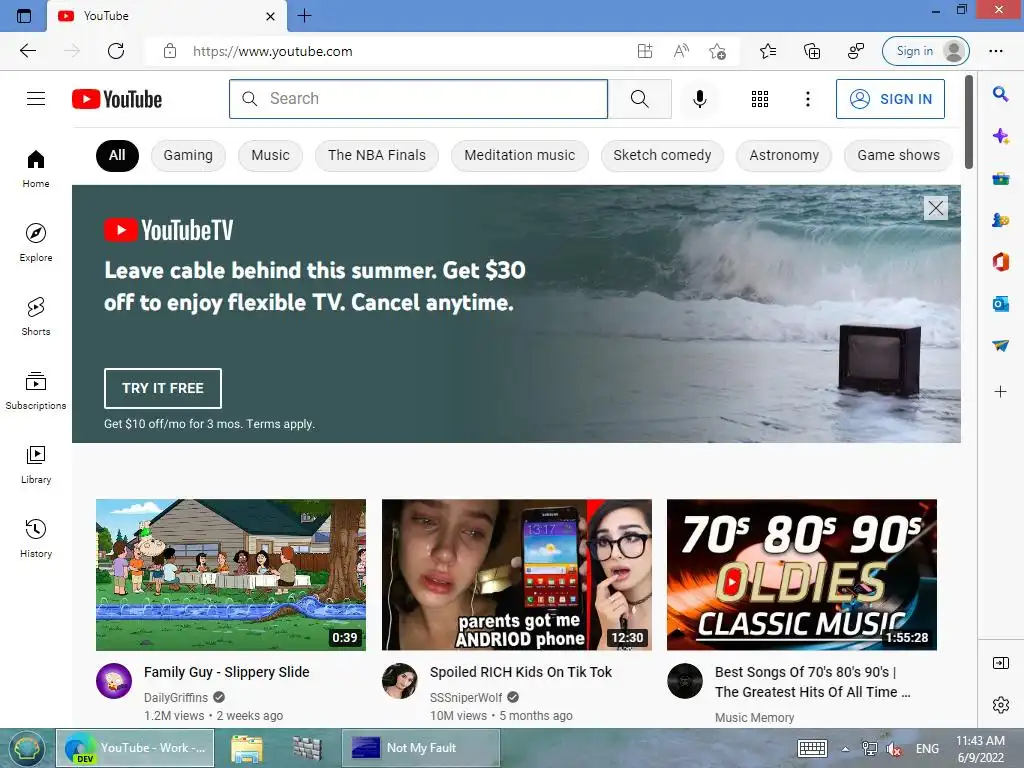The image size is (1024, 768).
Task: Click the page vertical scrollbar
Action: coord(968,121)
